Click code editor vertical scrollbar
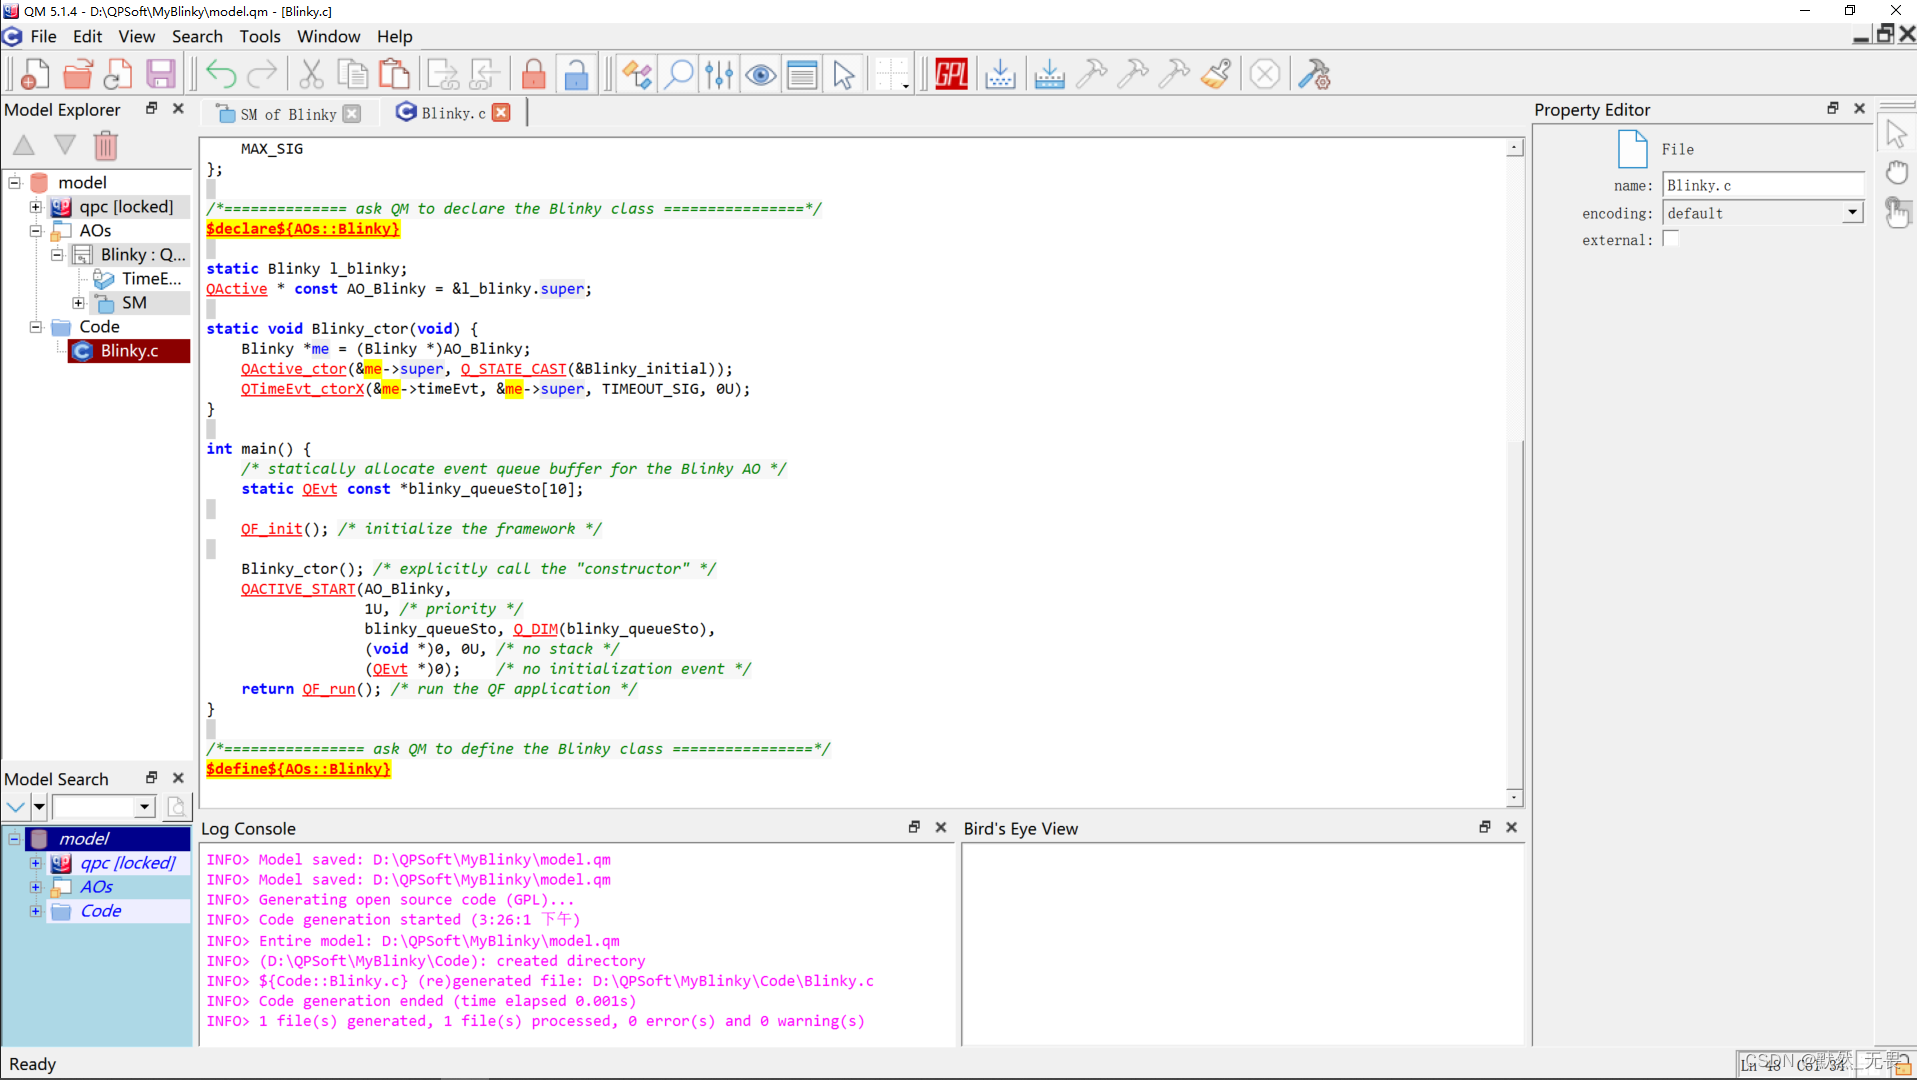The image size is (1917, 1080). pyautogui.click(x=1515, y=472)
